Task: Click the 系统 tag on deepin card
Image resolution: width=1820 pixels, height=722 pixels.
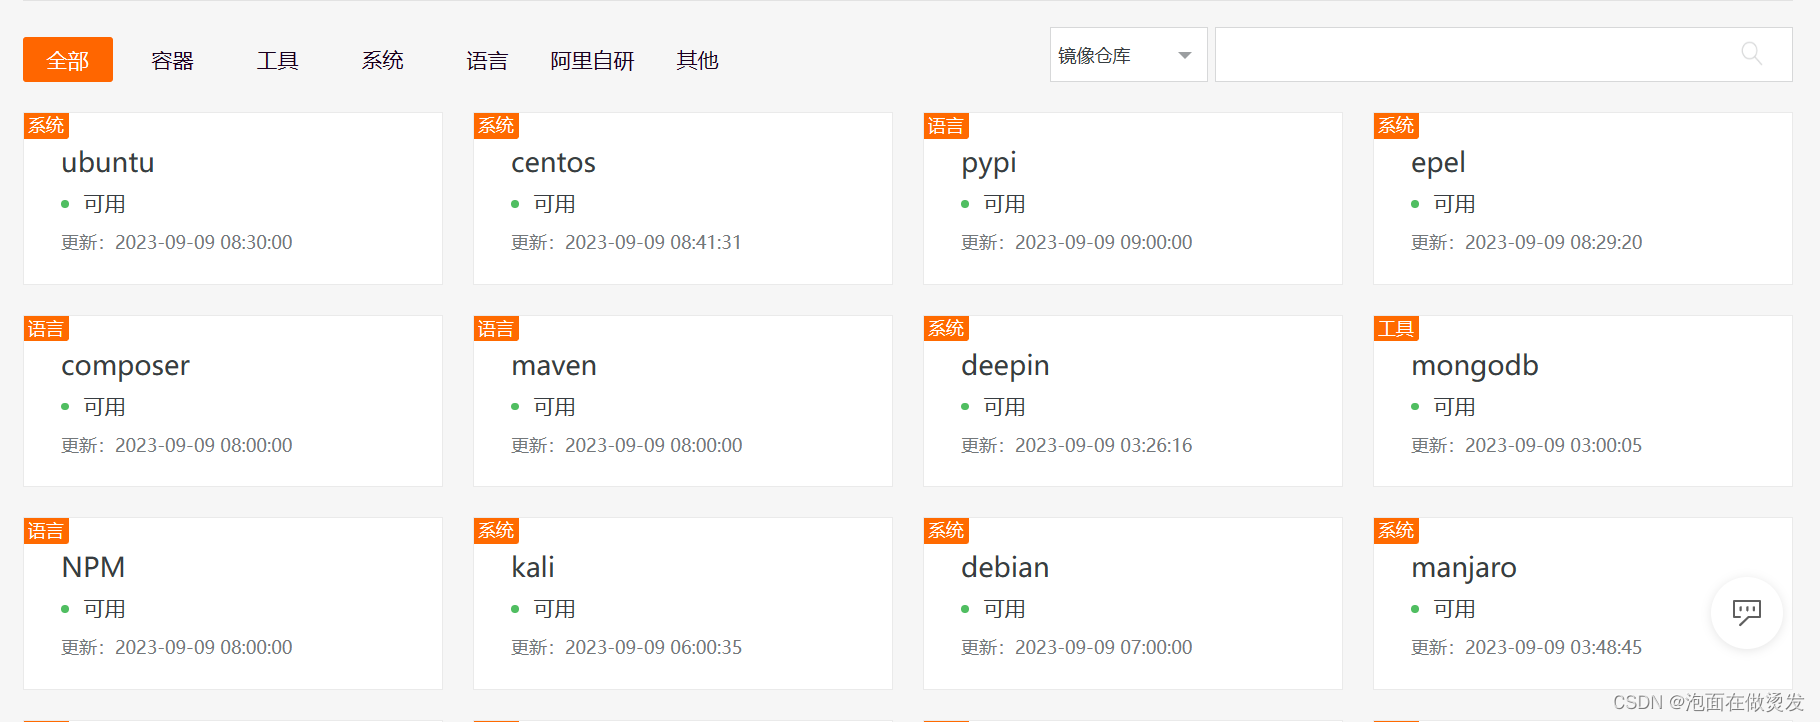Action: [946, 329]
